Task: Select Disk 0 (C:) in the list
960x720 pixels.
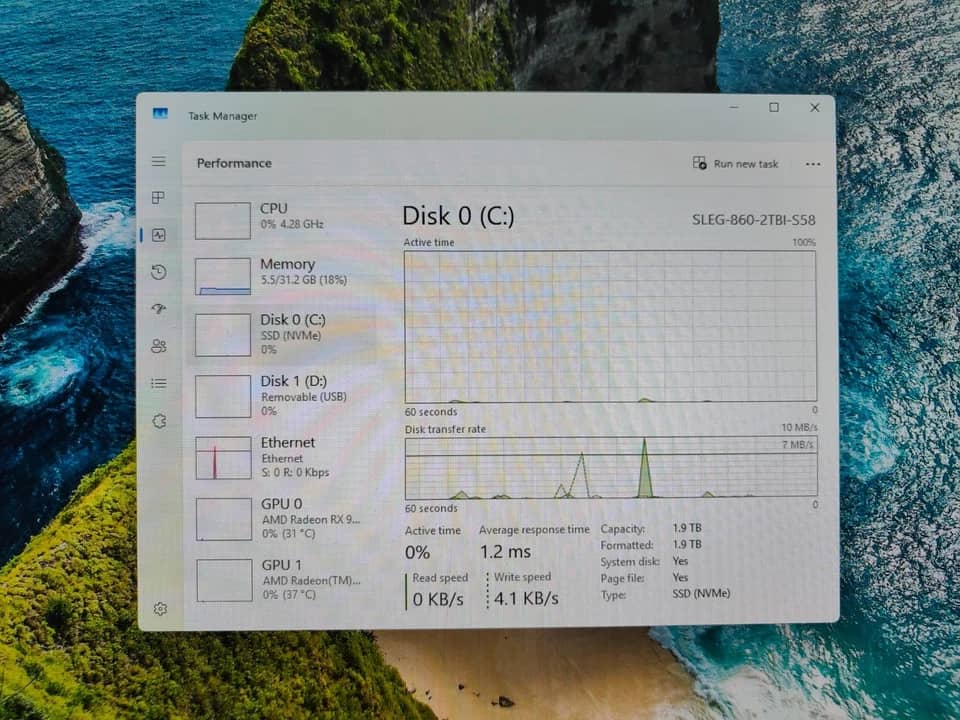Action: pos(283,334)
